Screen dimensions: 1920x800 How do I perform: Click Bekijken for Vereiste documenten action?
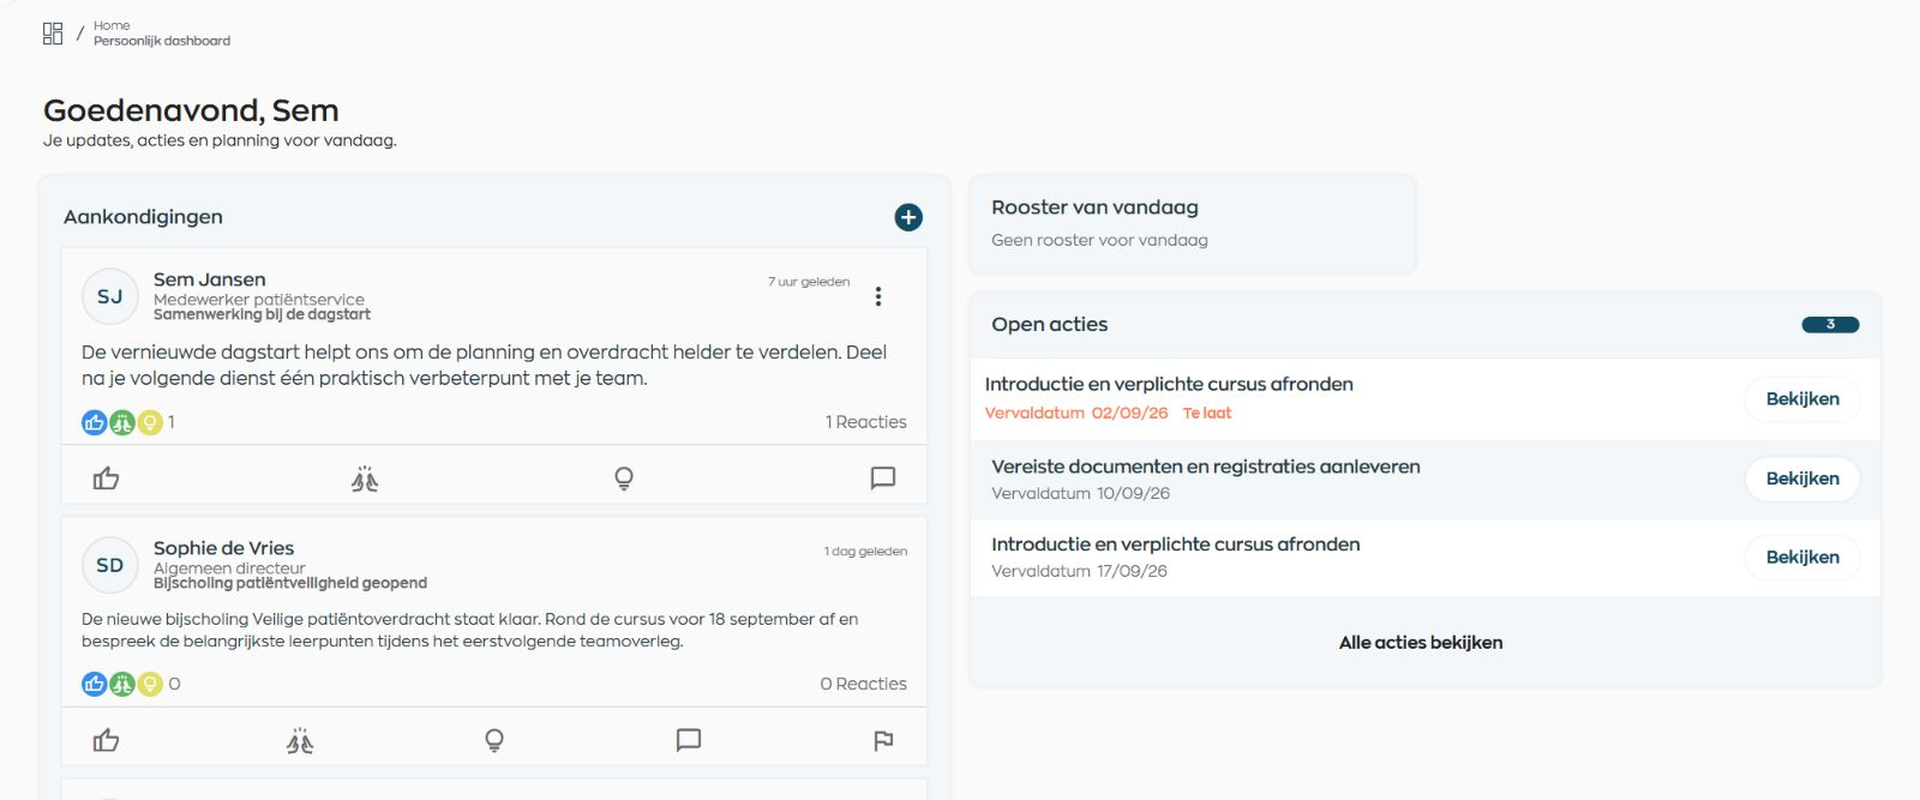click(1802, 479)
